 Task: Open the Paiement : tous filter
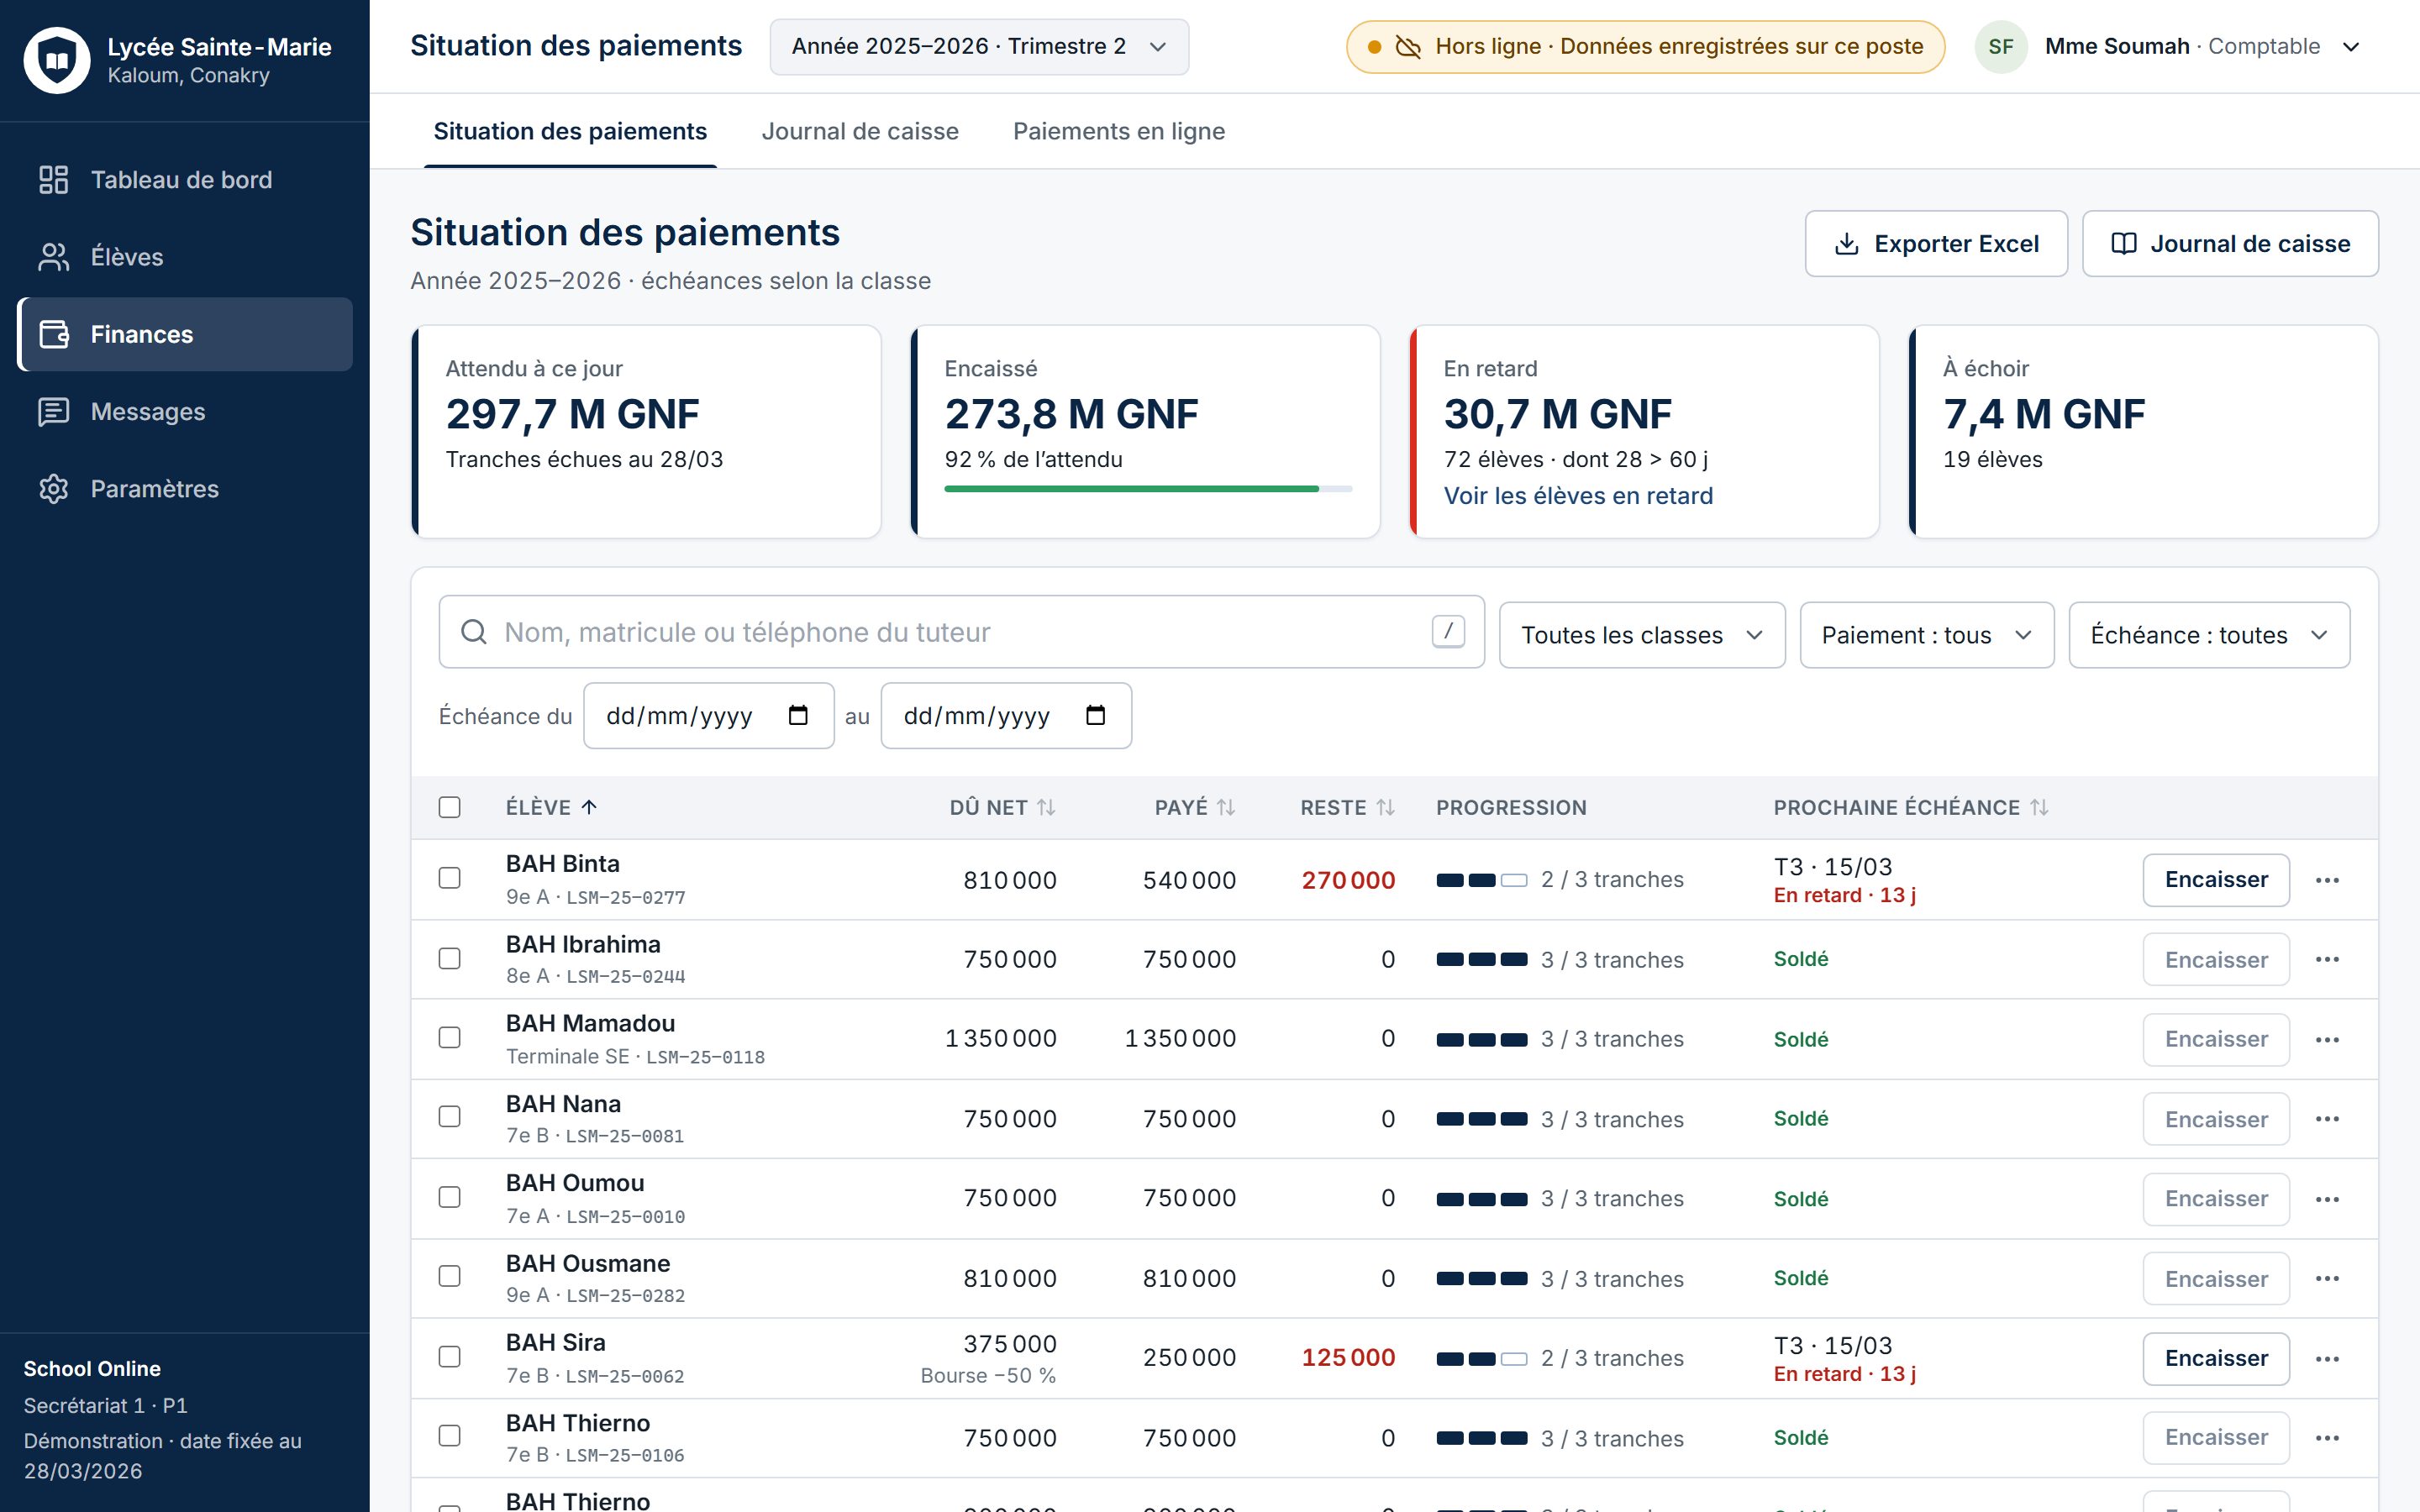[x=1926, y=635]
